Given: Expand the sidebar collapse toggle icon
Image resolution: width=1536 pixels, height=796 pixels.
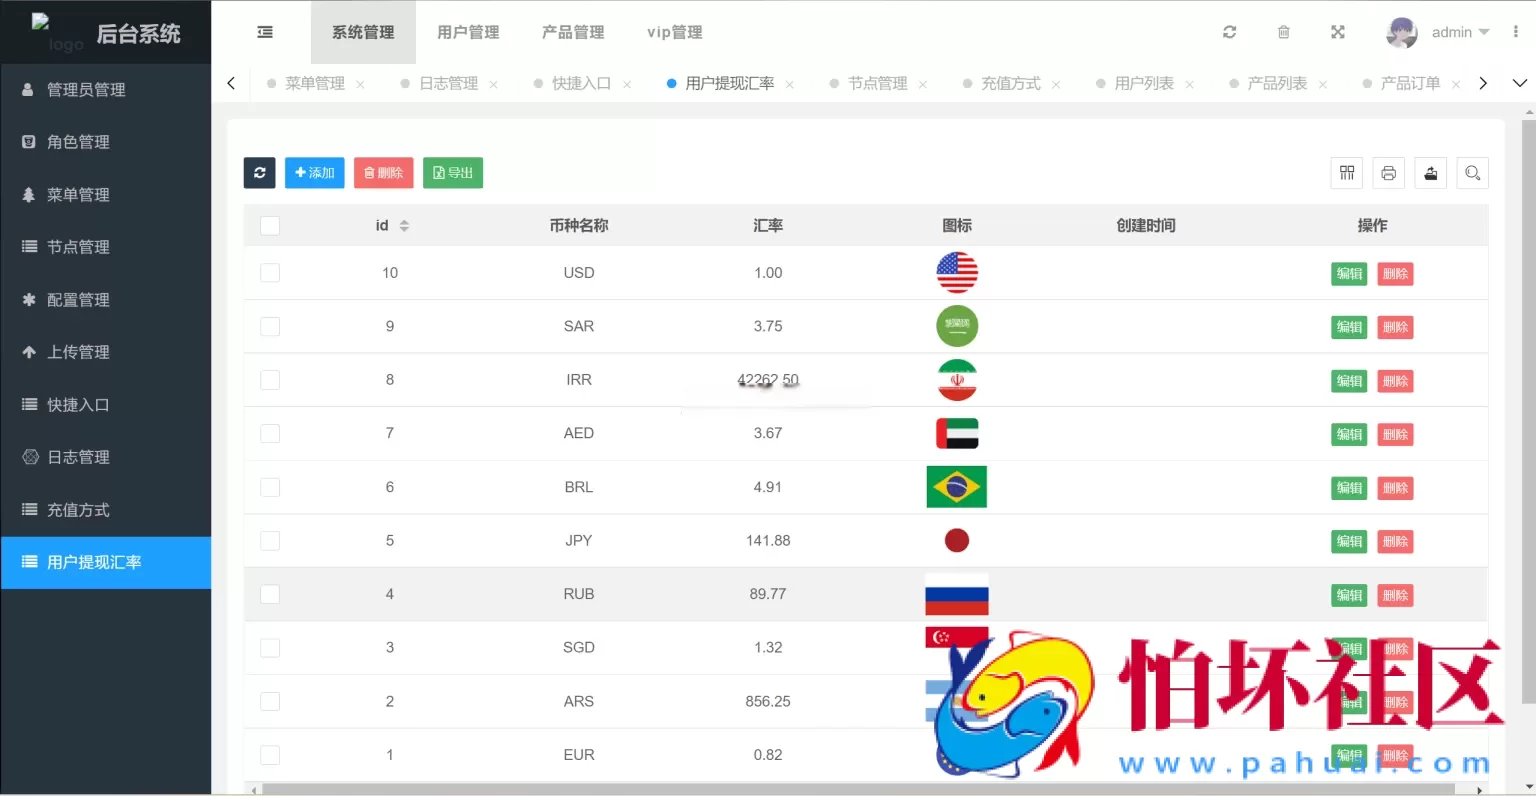Looking at the screenshot, I should coord(264,31).
